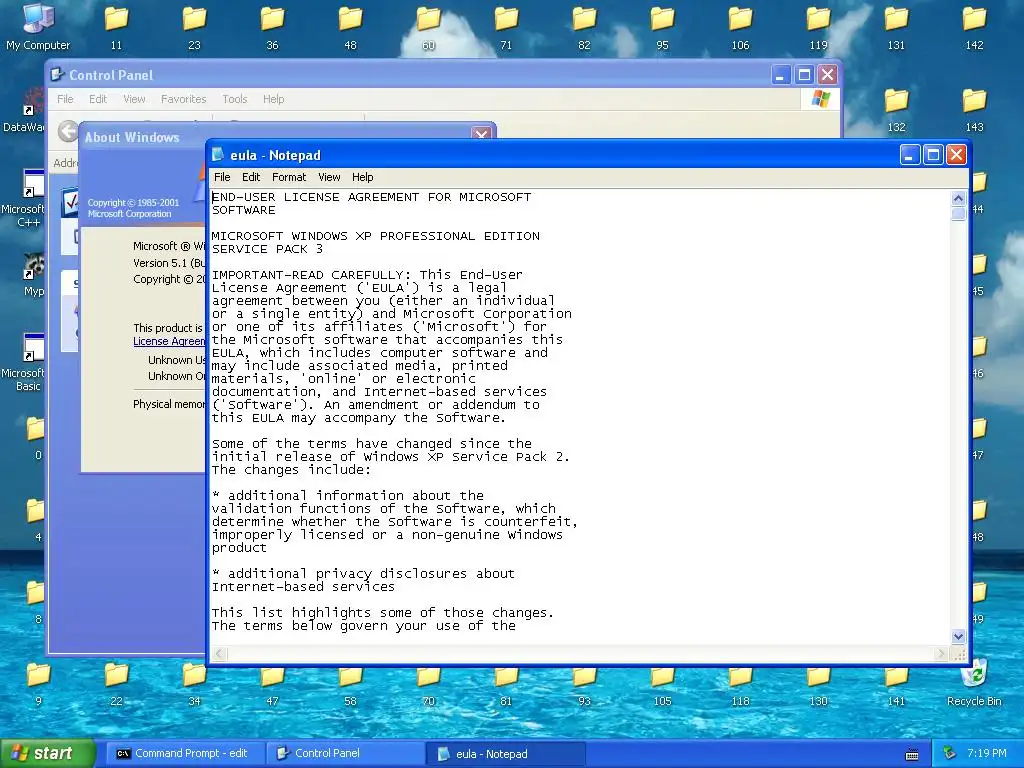Select desktop folder labeled 132
This screenshot has width=1024, height=768.
[896, 110]
